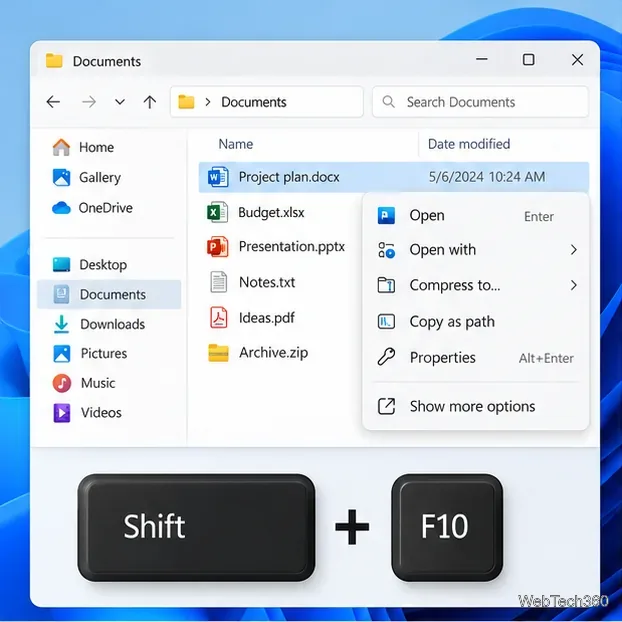Click the Open with apps icon
Image resolution: width=622 pixels, height=622 pixels.
point(386,250)
